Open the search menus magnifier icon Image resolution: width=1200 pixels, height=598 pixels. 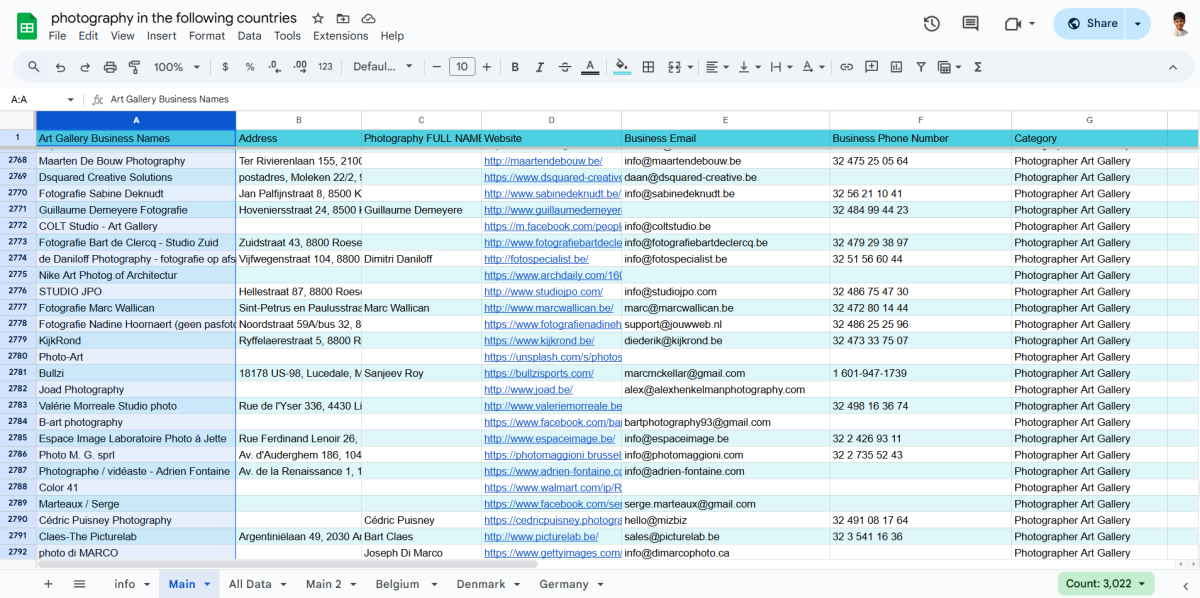tap(34, 67)
